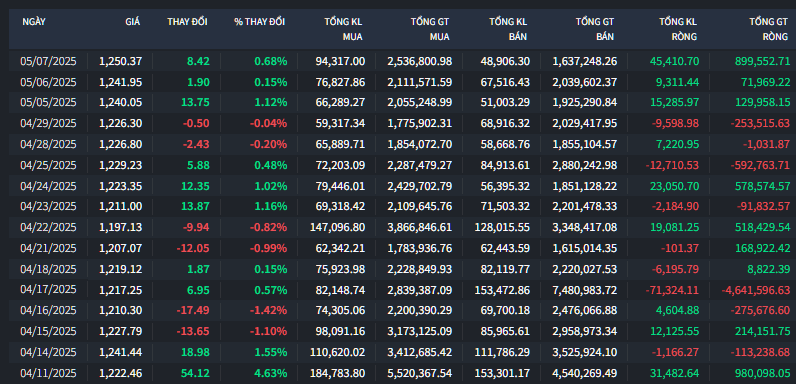796x384 pixels.
Task: Click the % THAY ĐỔI column header
Action: pyautogui.click(x=259, y=22)
